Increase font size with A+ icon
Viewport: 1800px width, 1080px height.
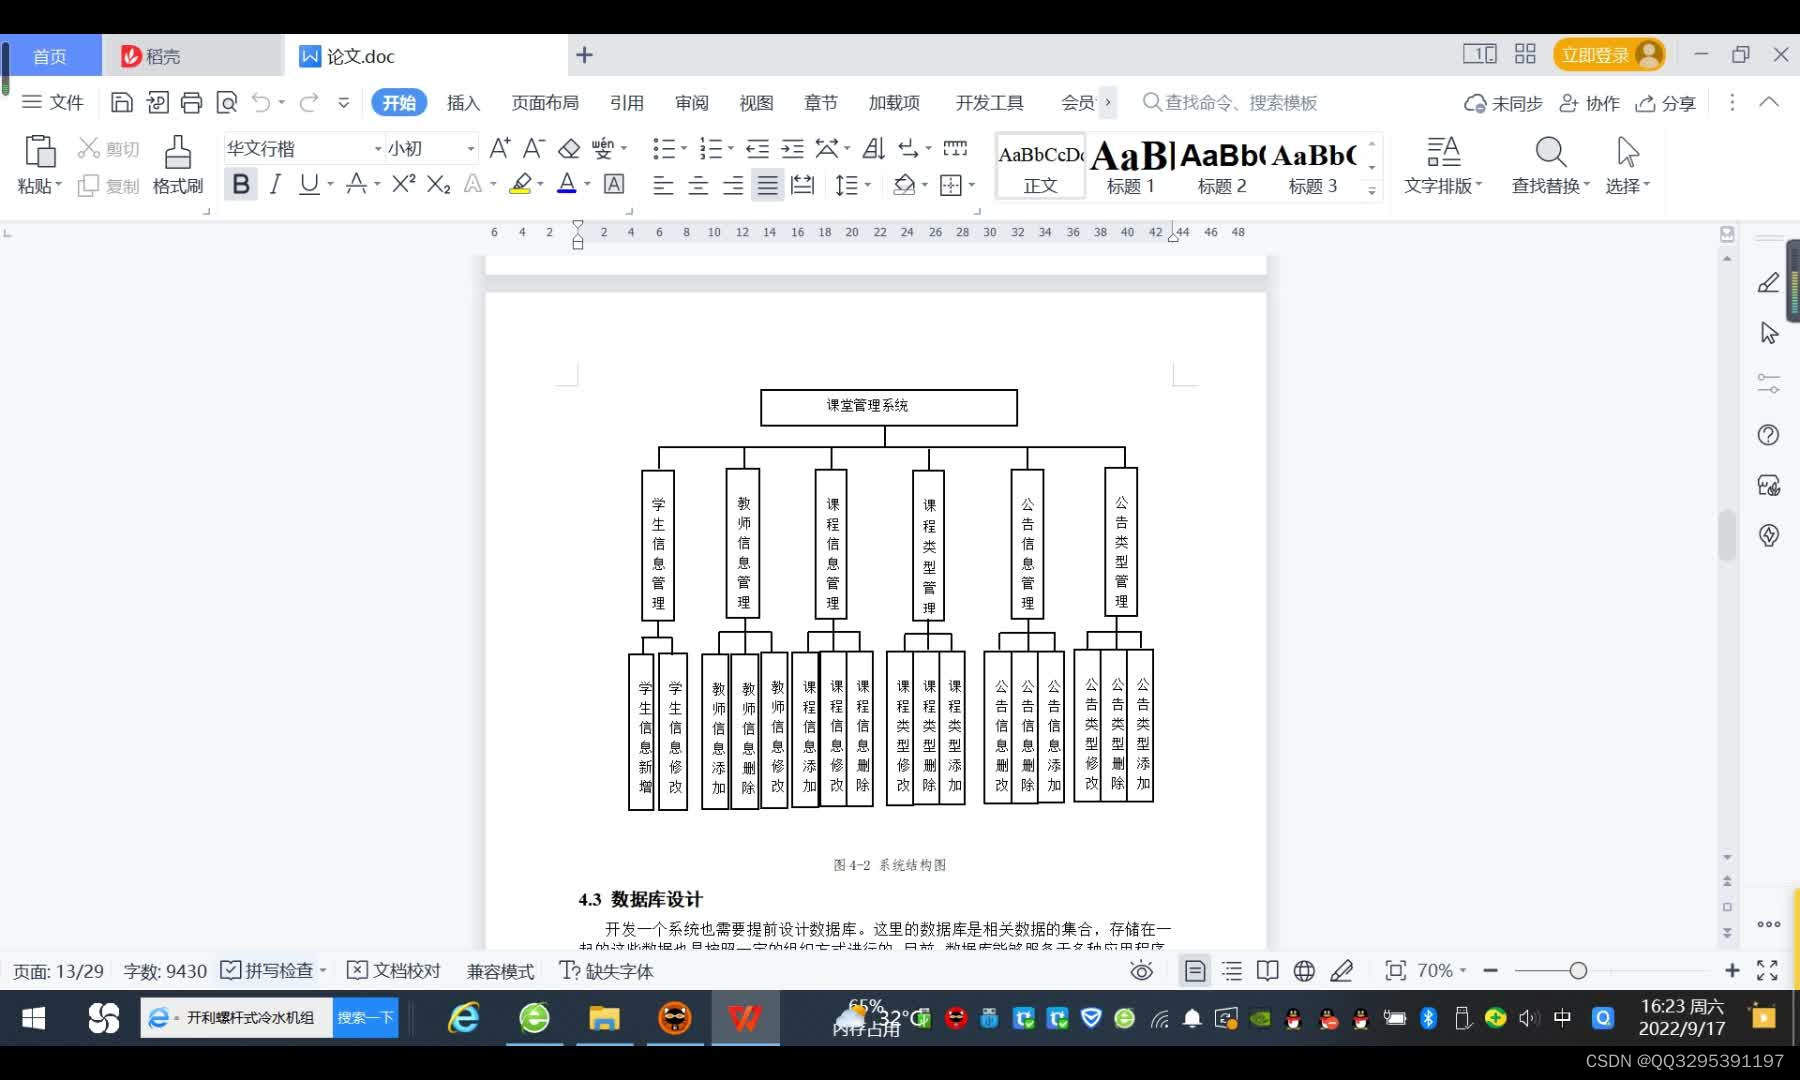[500, 148]
